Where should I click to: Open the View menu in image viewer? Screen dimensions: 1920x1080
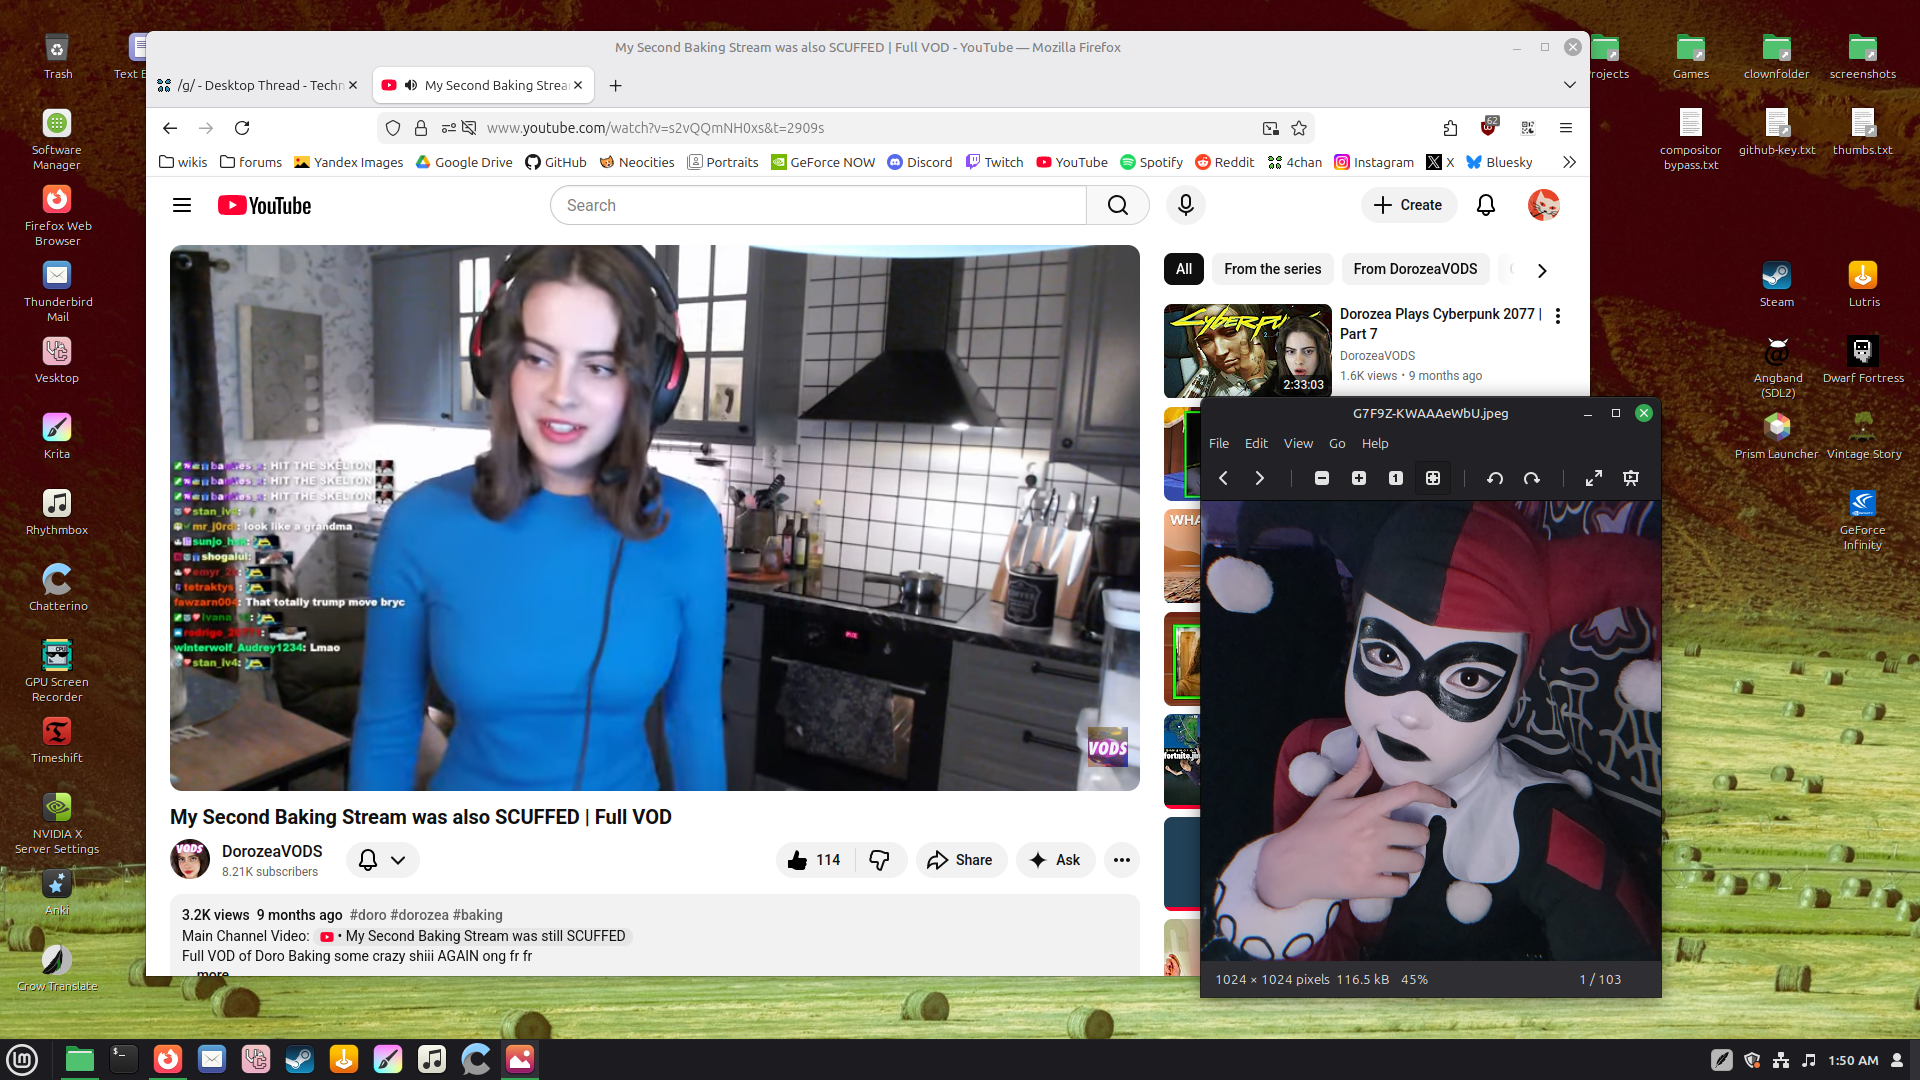pos(1298,443)
